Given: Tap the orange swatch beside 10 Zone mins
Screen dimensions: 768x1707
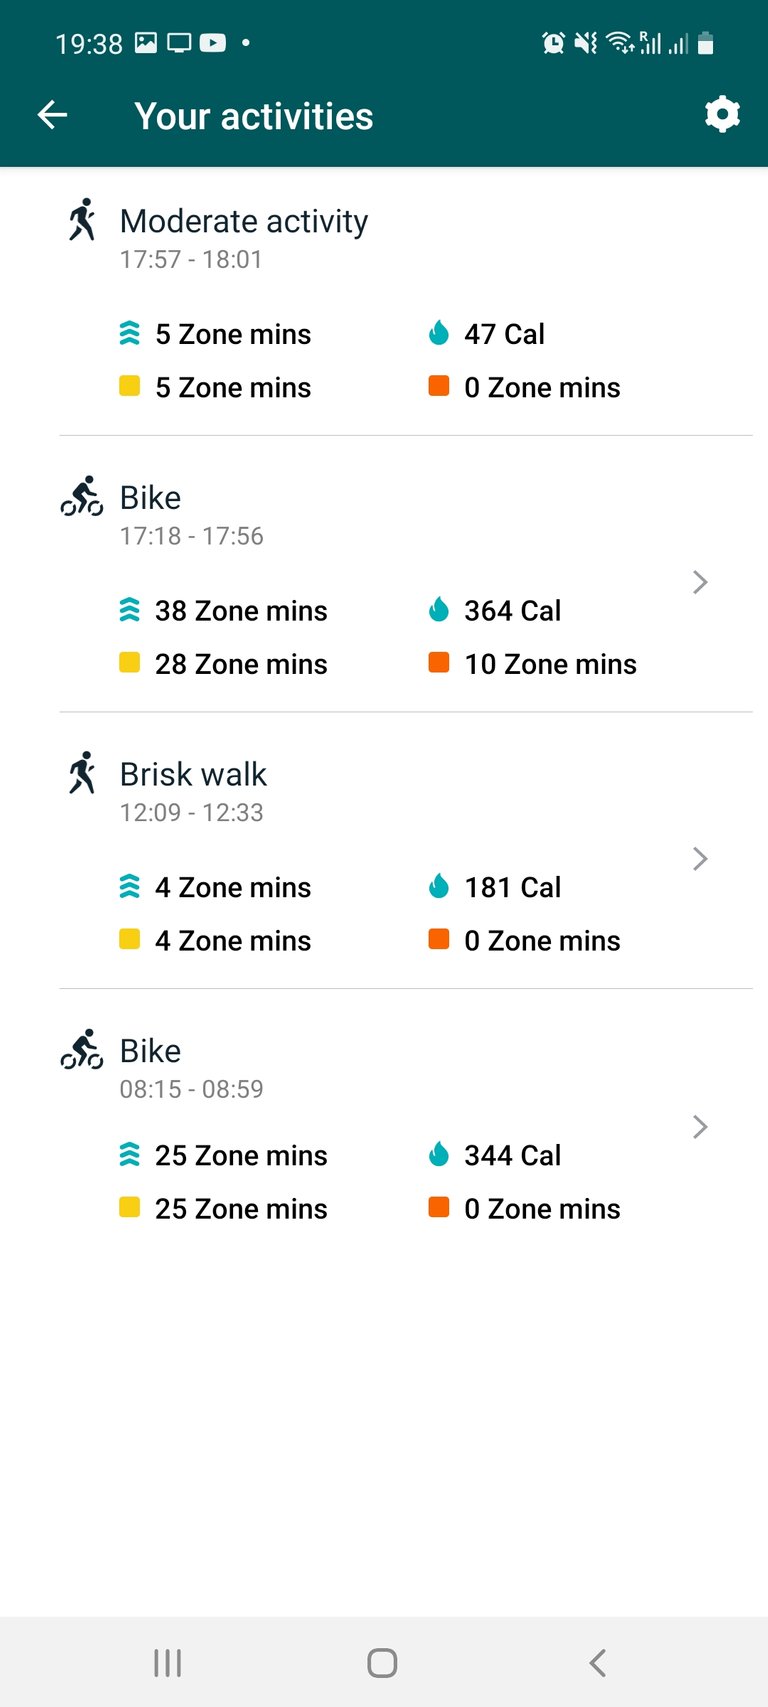Looking at the screenshot, I should coord(438,663).
